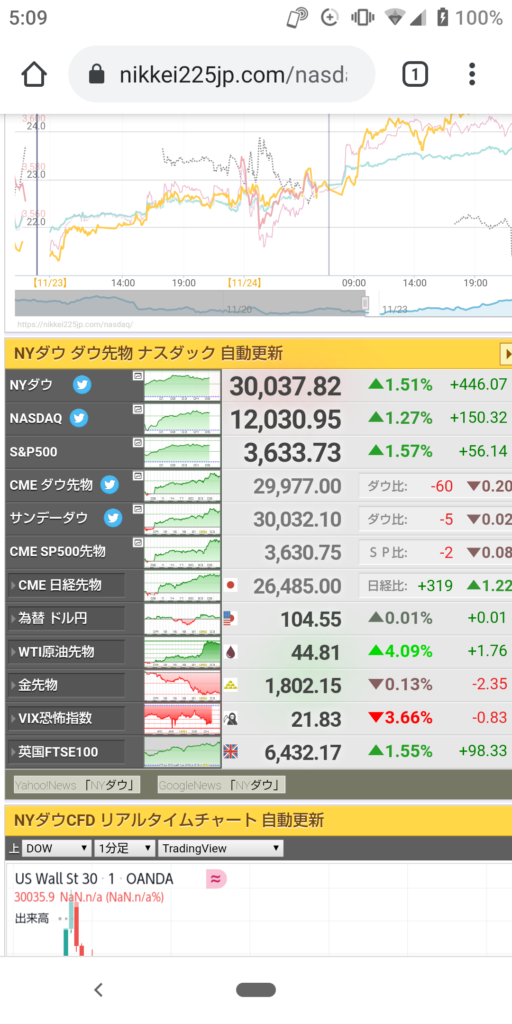The height and width of the screenshot is (1024, 512).
Task: Tap the Twitter icon beside NASDAQ
Action: click(79, 418)
